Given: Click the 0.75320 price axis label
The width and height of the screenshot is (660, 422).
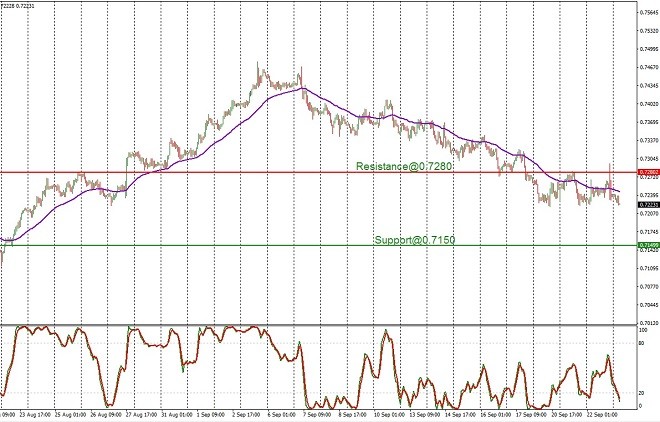Looking at the screenshot, I should pyautogui.click(x=649, y=31).
